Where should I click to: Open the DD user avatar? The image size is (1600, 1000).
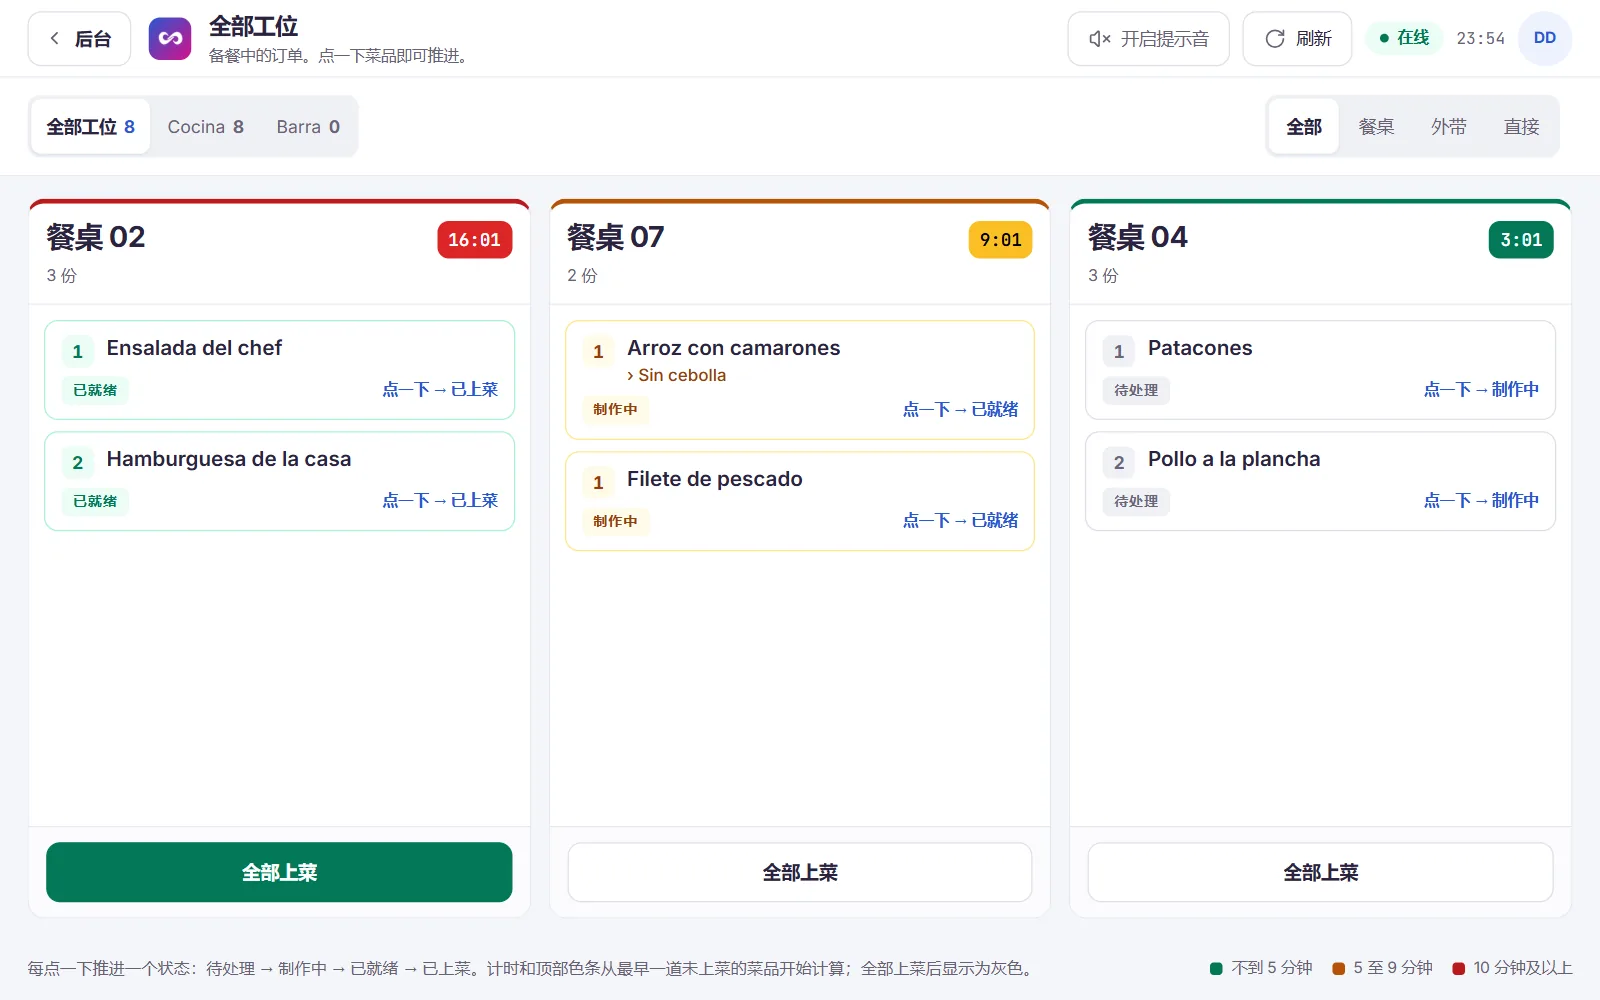(x=1545, y=38)
